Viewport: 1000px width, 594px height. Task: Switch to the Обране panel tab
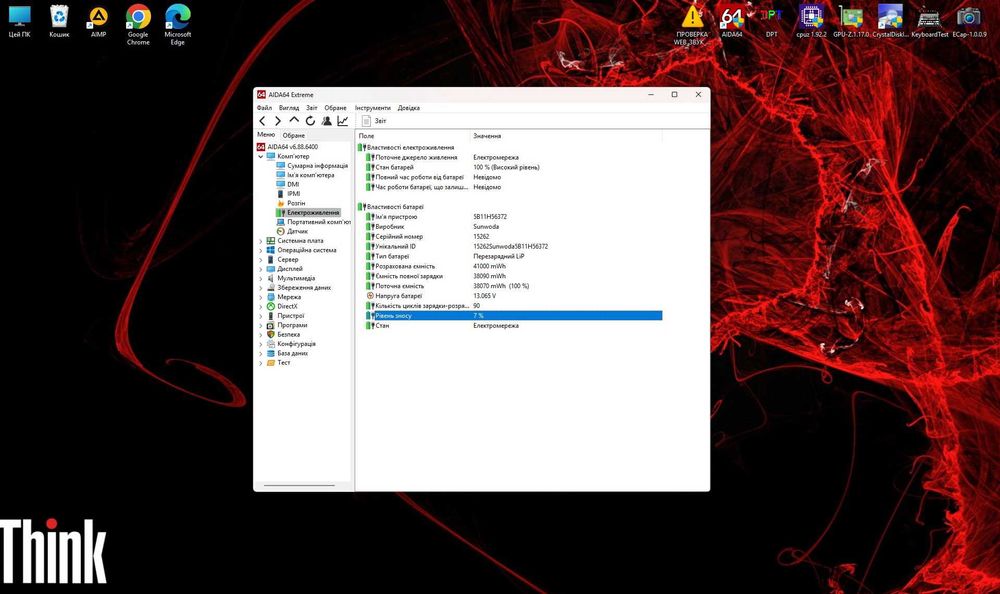294,135
